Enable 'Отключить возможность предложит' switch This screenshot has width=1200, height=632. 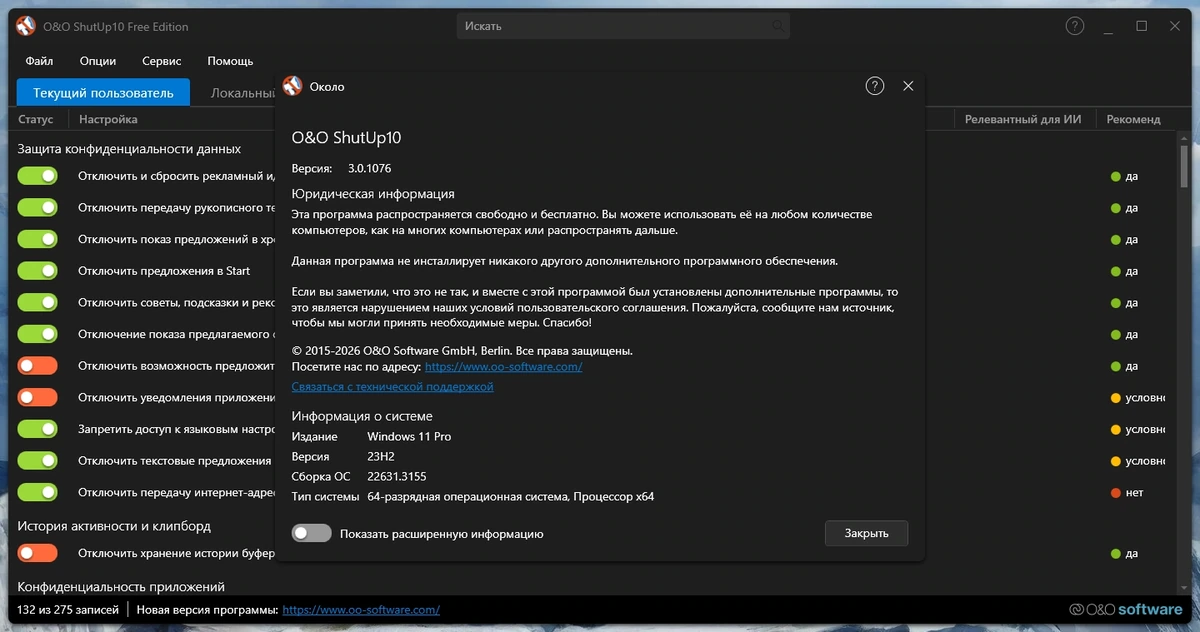pyautogui.click(x=38, y=366)
